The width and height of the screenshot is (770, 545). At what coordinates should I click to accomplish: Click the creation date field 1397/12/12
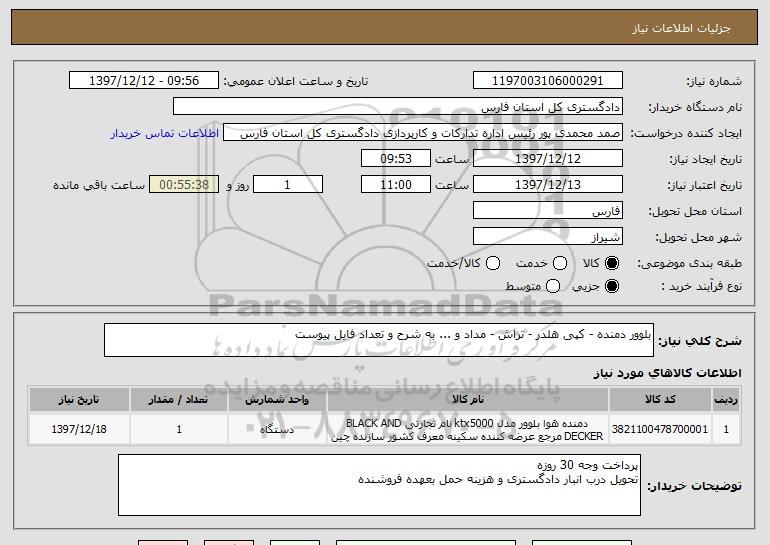pyautogui.click(x=548, y=159)
